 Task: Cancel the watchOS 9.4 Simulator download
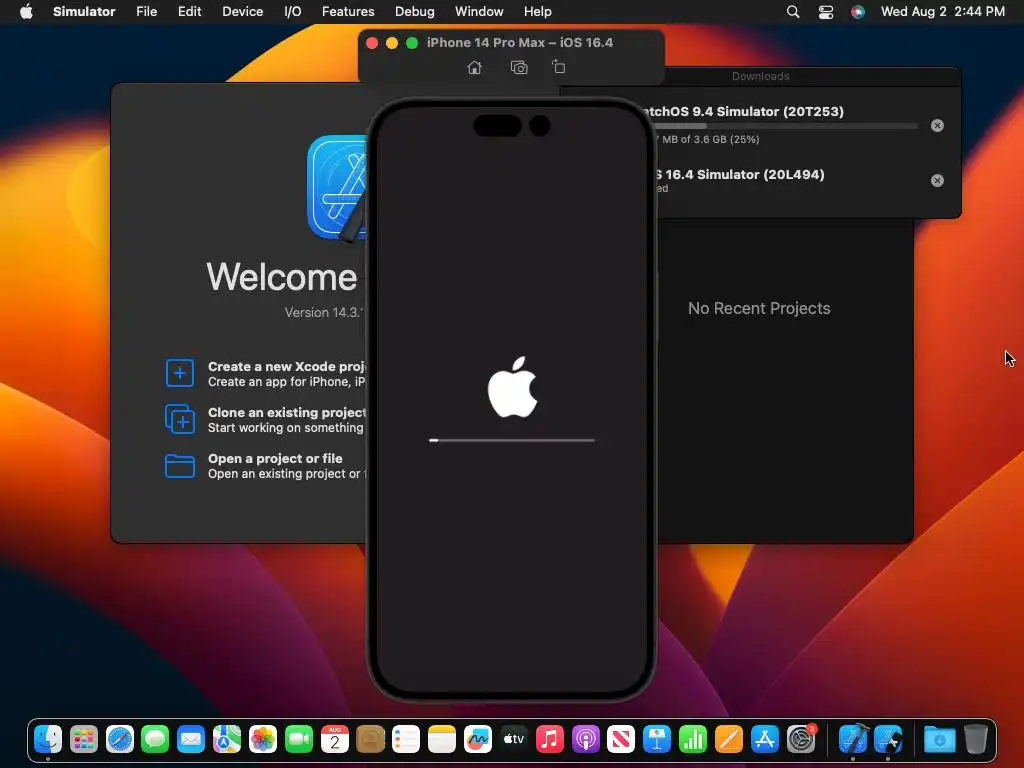pyautogui.click(x=937, y=125)
